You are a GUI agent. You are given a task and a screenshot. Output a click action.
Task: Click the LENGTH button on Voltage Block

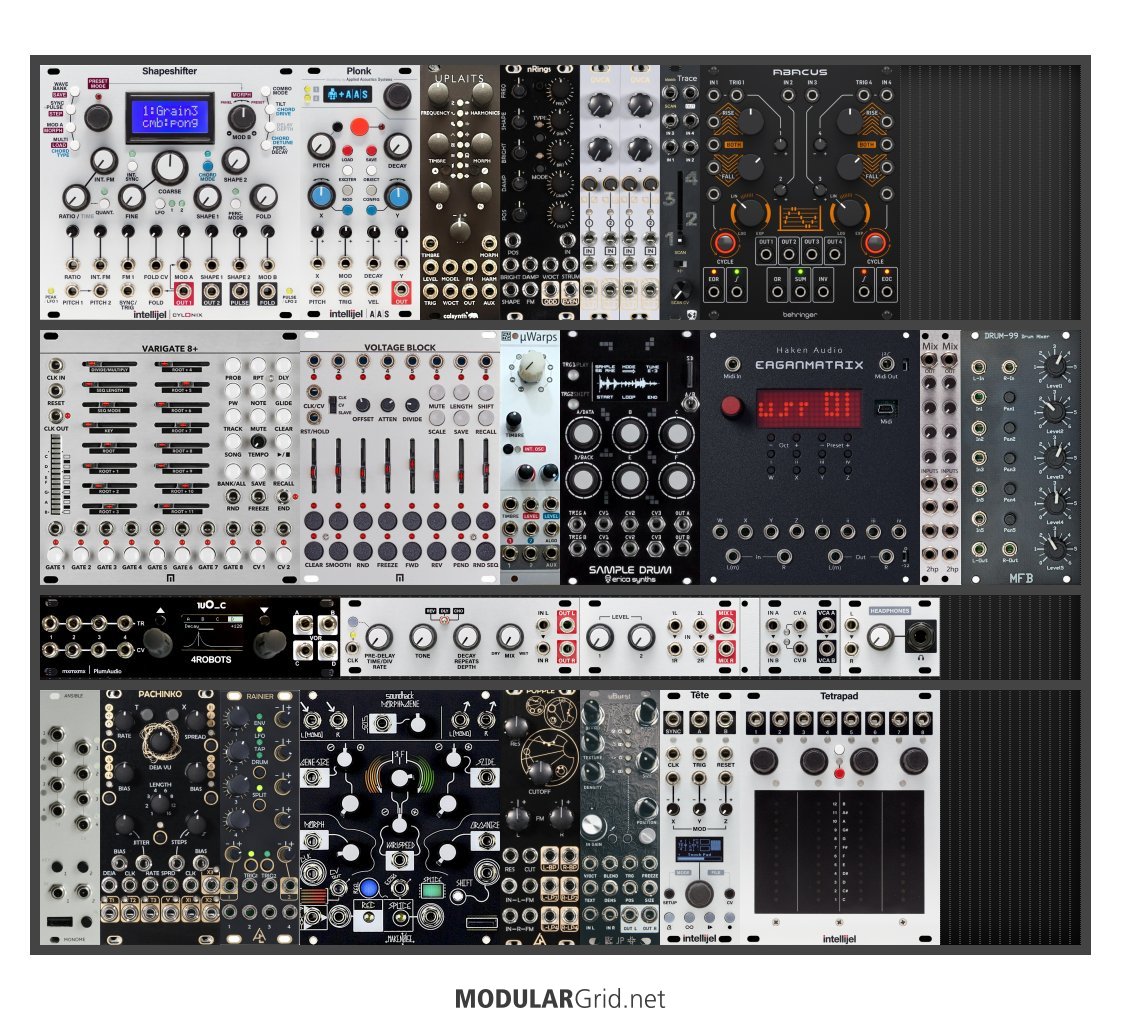[x=461, y=392]
